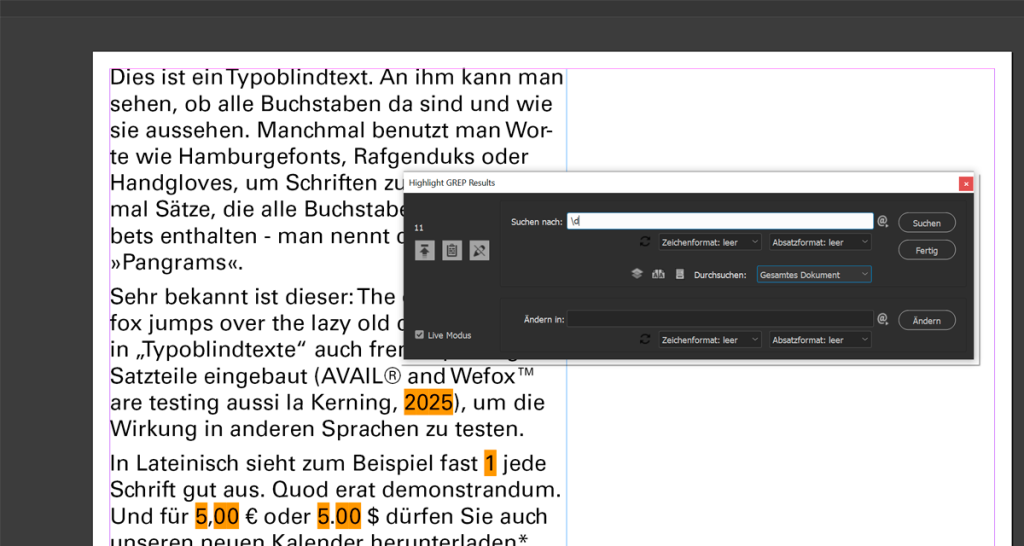
Task: Click the word Lateinisch in document
Action: 187,463
